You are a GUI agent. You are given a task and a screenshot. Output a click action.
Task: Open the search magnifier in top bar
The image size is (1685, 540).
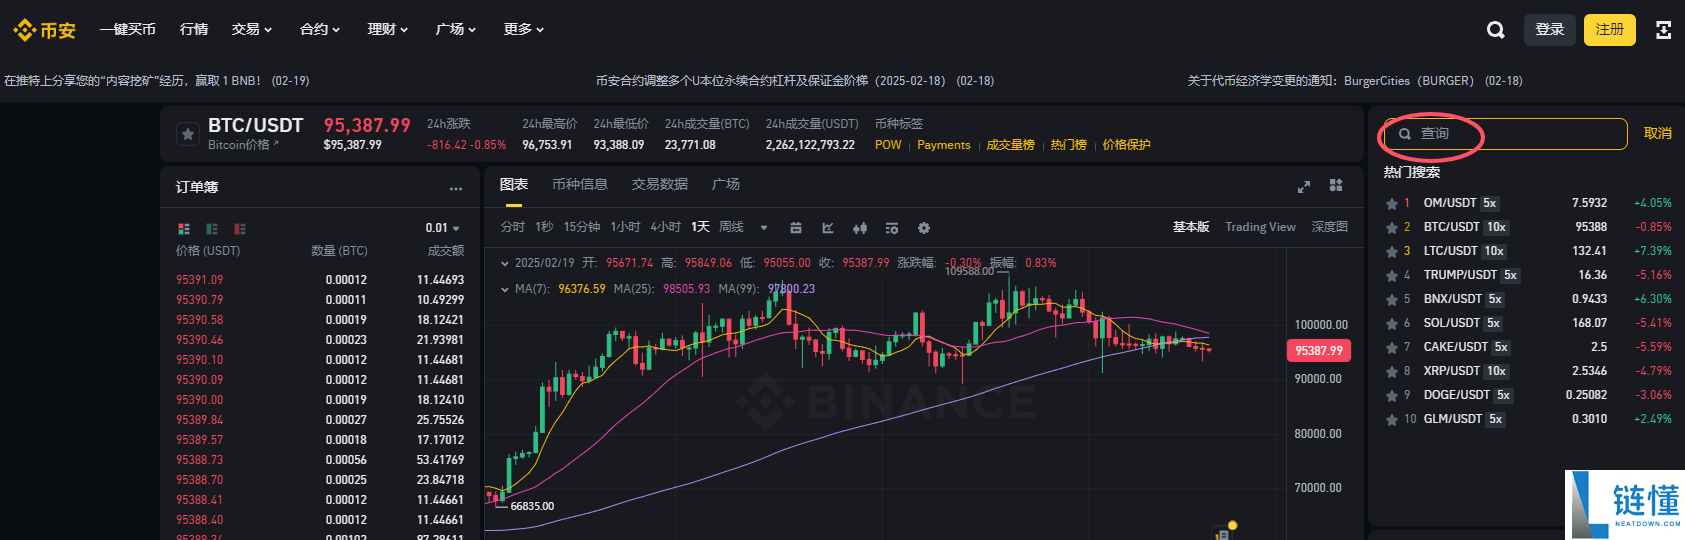[1496, 30]
